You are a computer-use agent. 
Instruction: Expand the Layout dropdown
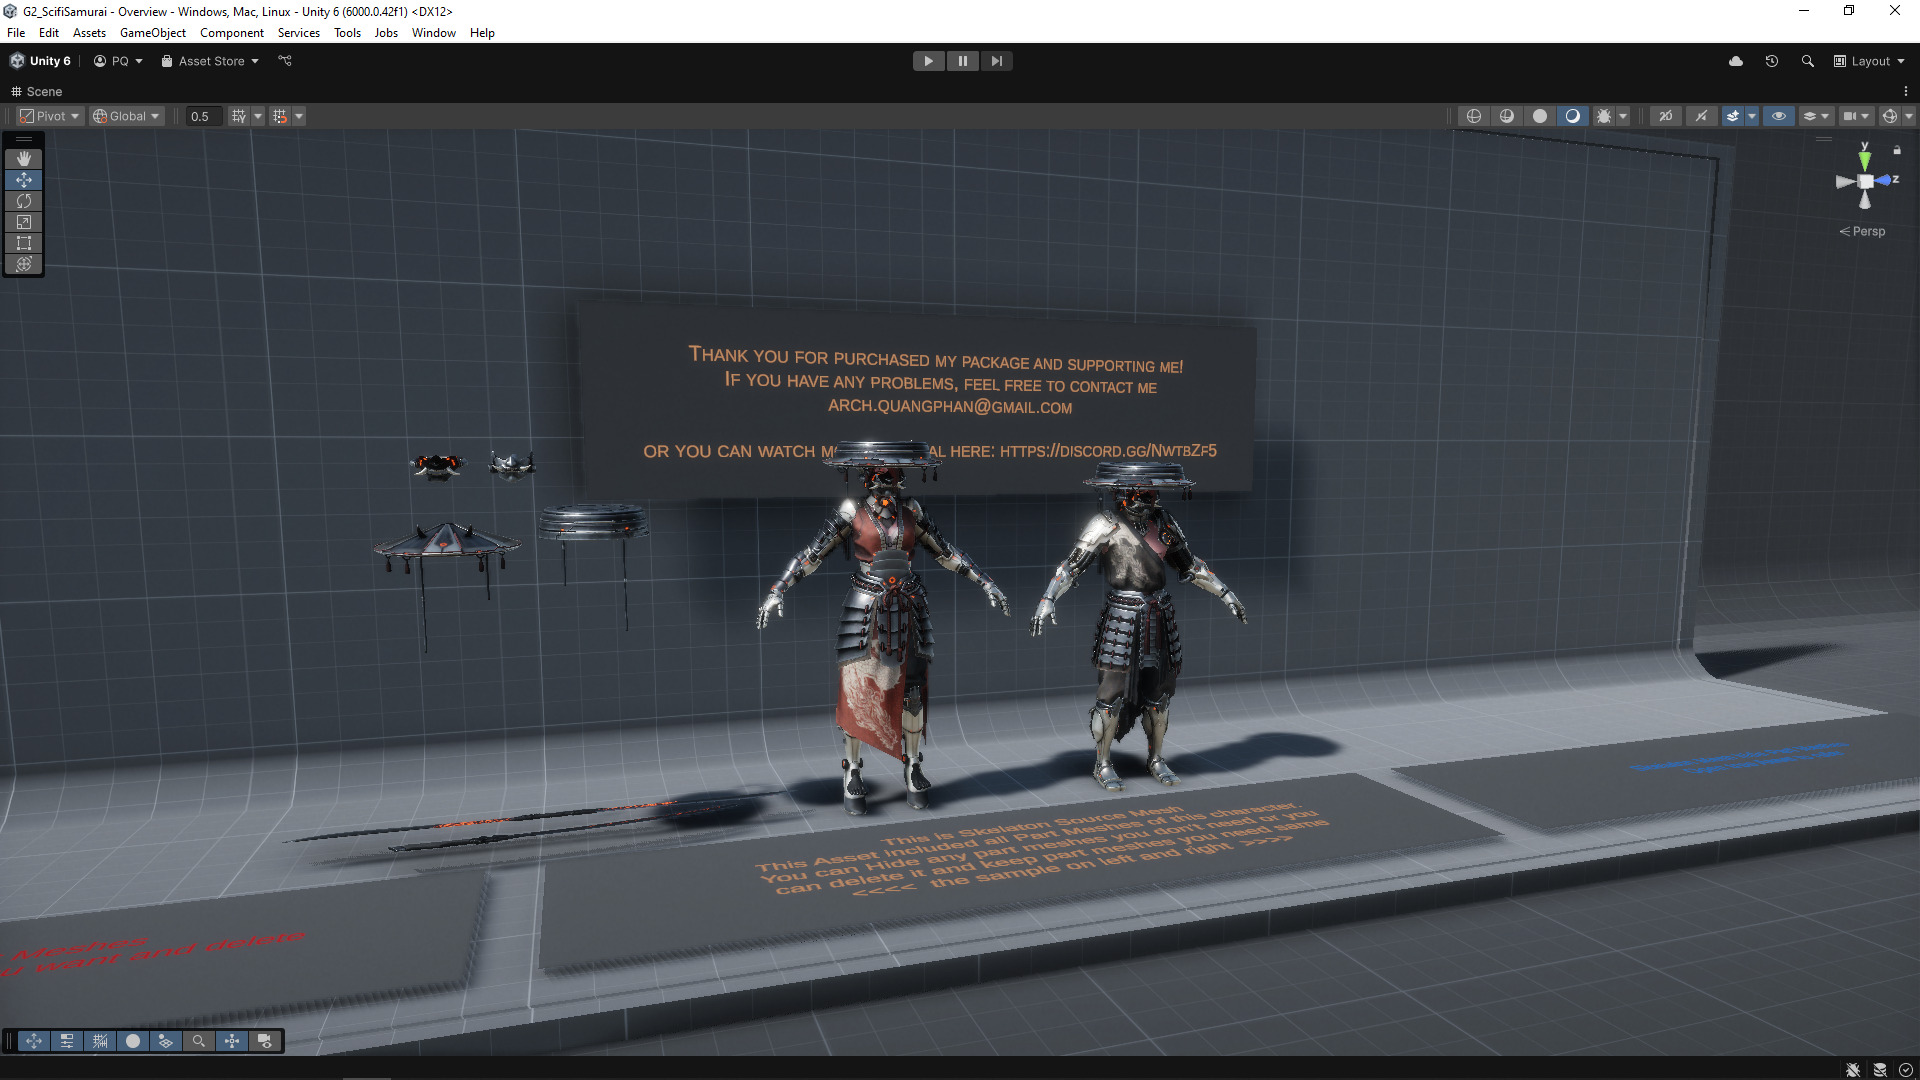tap(1869, 61)
